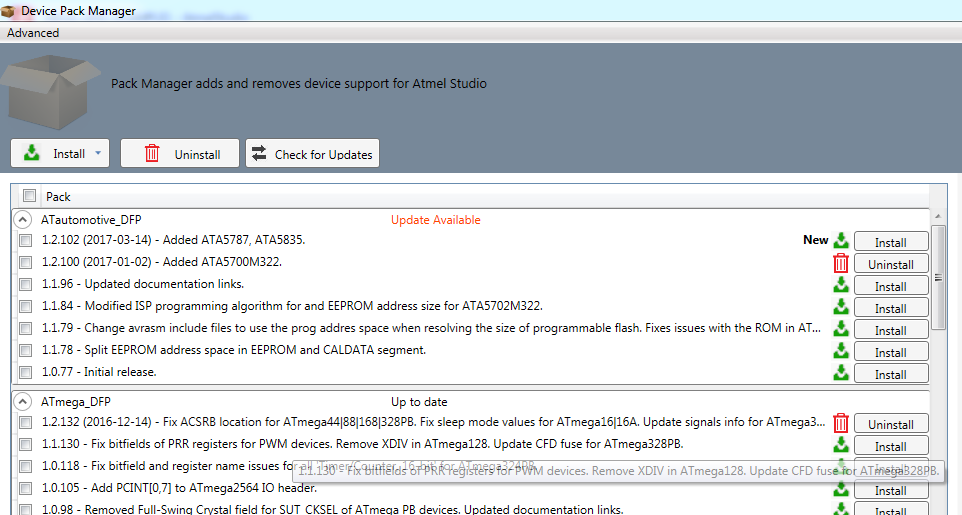The height and width of the screenshot is (515, 962).
Task: Click Check for Updates button
Action: tap(312, 153)
